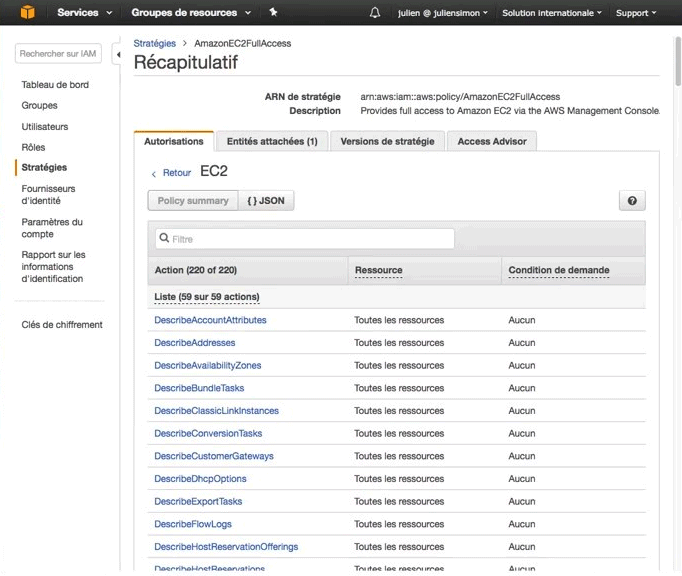Viewport: 682px width, 576px height.
Task: Open Rôles in the sidebar
Action: (x=33, y=147)
